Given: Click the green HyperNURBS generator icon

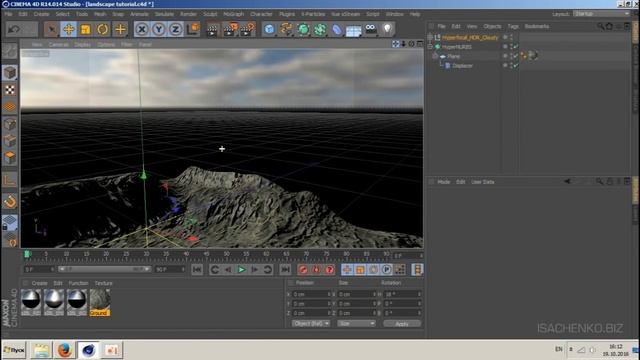Looking at the screenshot, I should [303, 29].
